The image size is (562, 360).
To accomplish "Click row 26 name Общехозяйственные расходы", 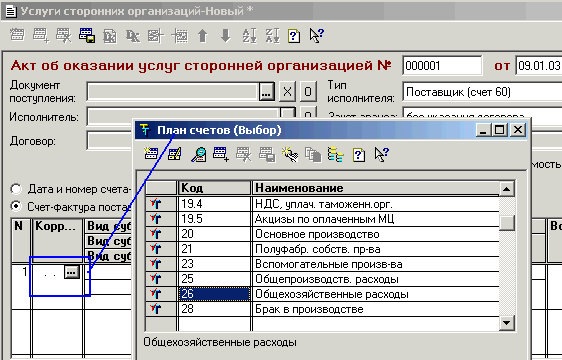I will [332, 294].
